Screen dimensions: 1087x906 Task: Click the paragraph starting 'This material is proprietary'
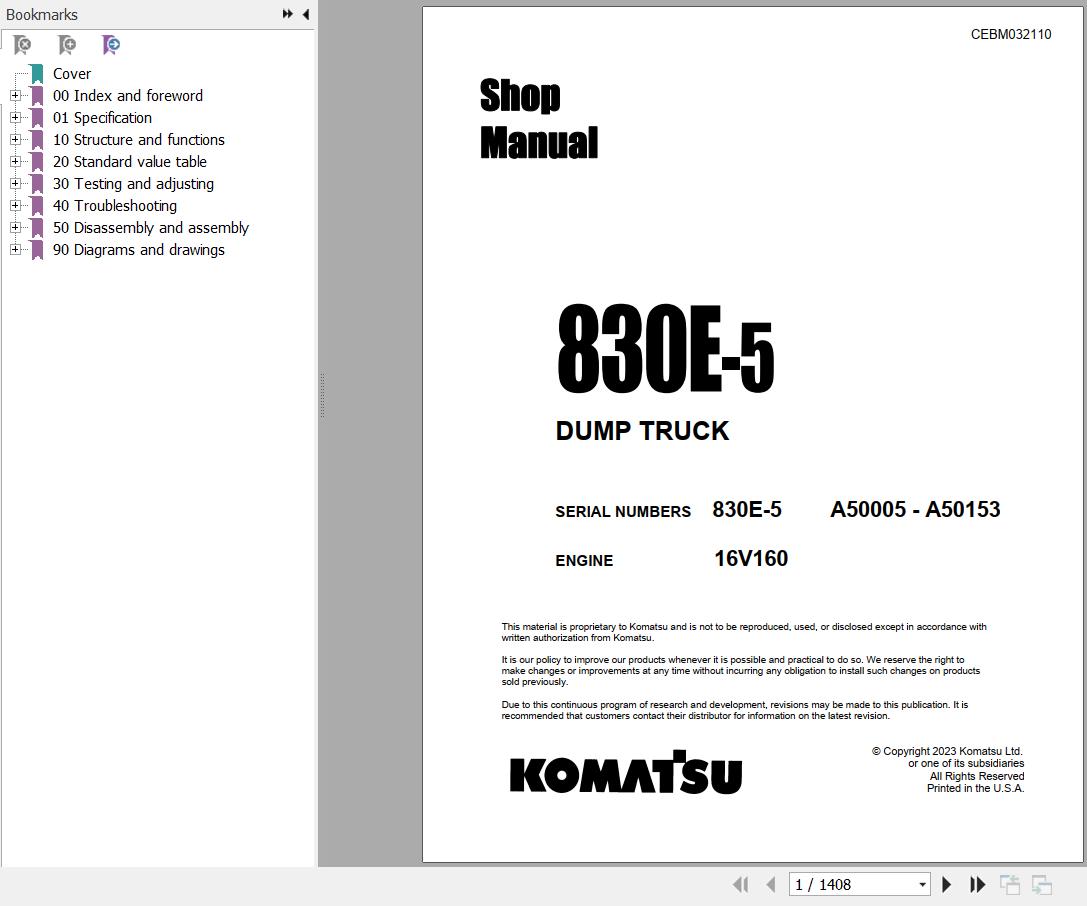[744, 632]
